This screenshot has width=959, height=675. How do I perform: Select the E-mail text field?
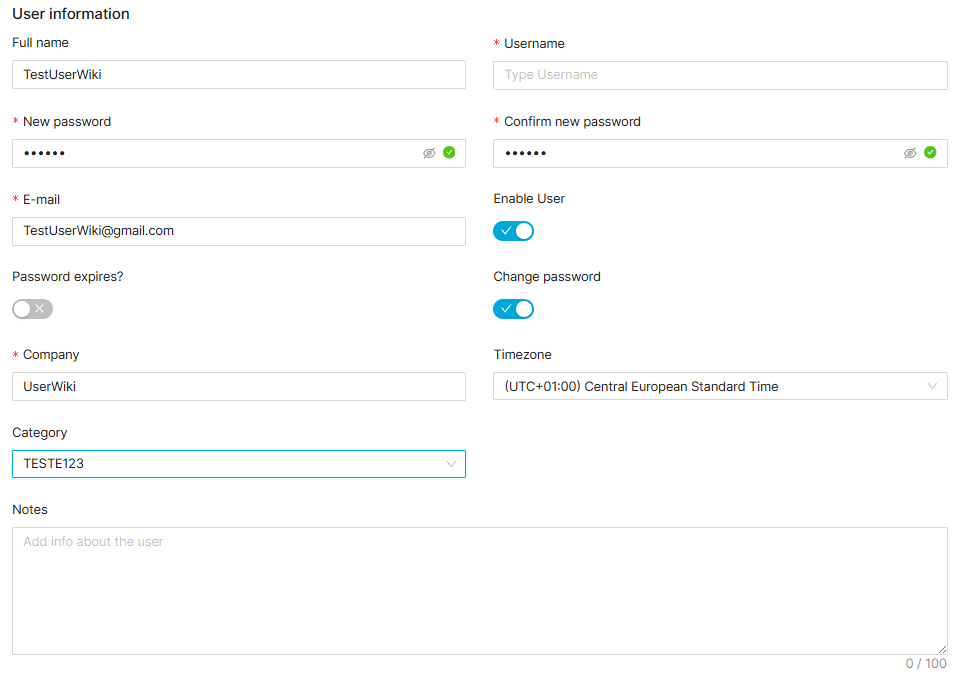tap(238, 231)
